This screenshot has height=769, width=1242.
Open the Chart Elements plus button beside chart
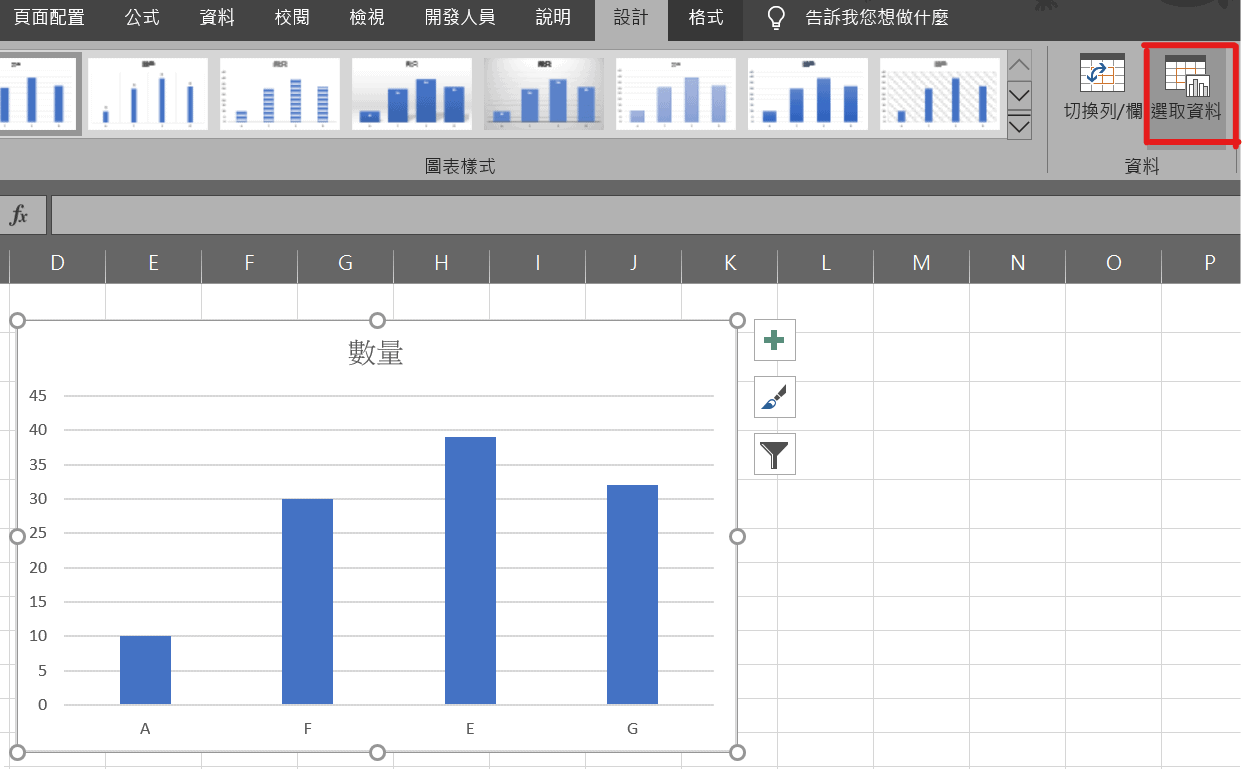click(x=774, y=340)
